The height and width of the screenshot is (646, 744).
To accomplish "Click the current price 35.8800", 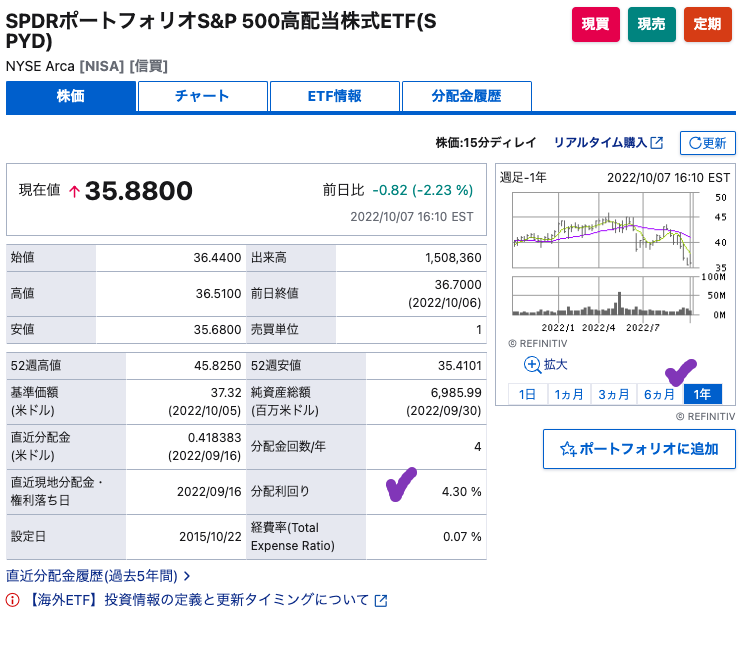I will [139, 191].
